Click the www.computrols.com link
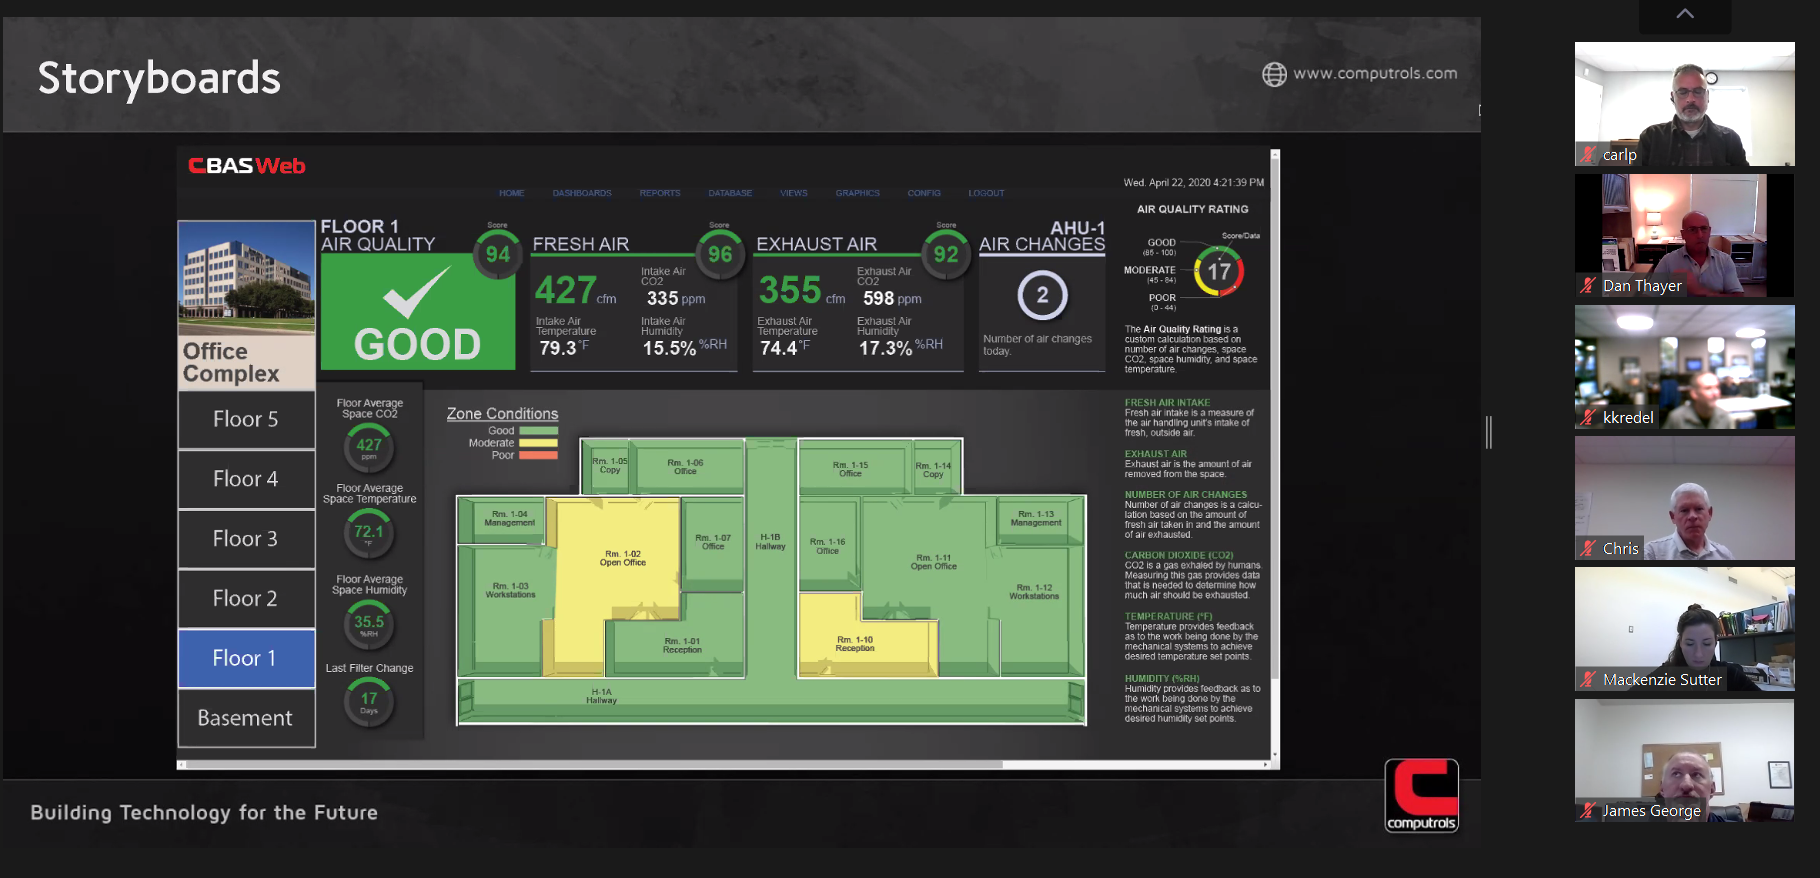The image size is (1820, 878). pos(1375,73)
